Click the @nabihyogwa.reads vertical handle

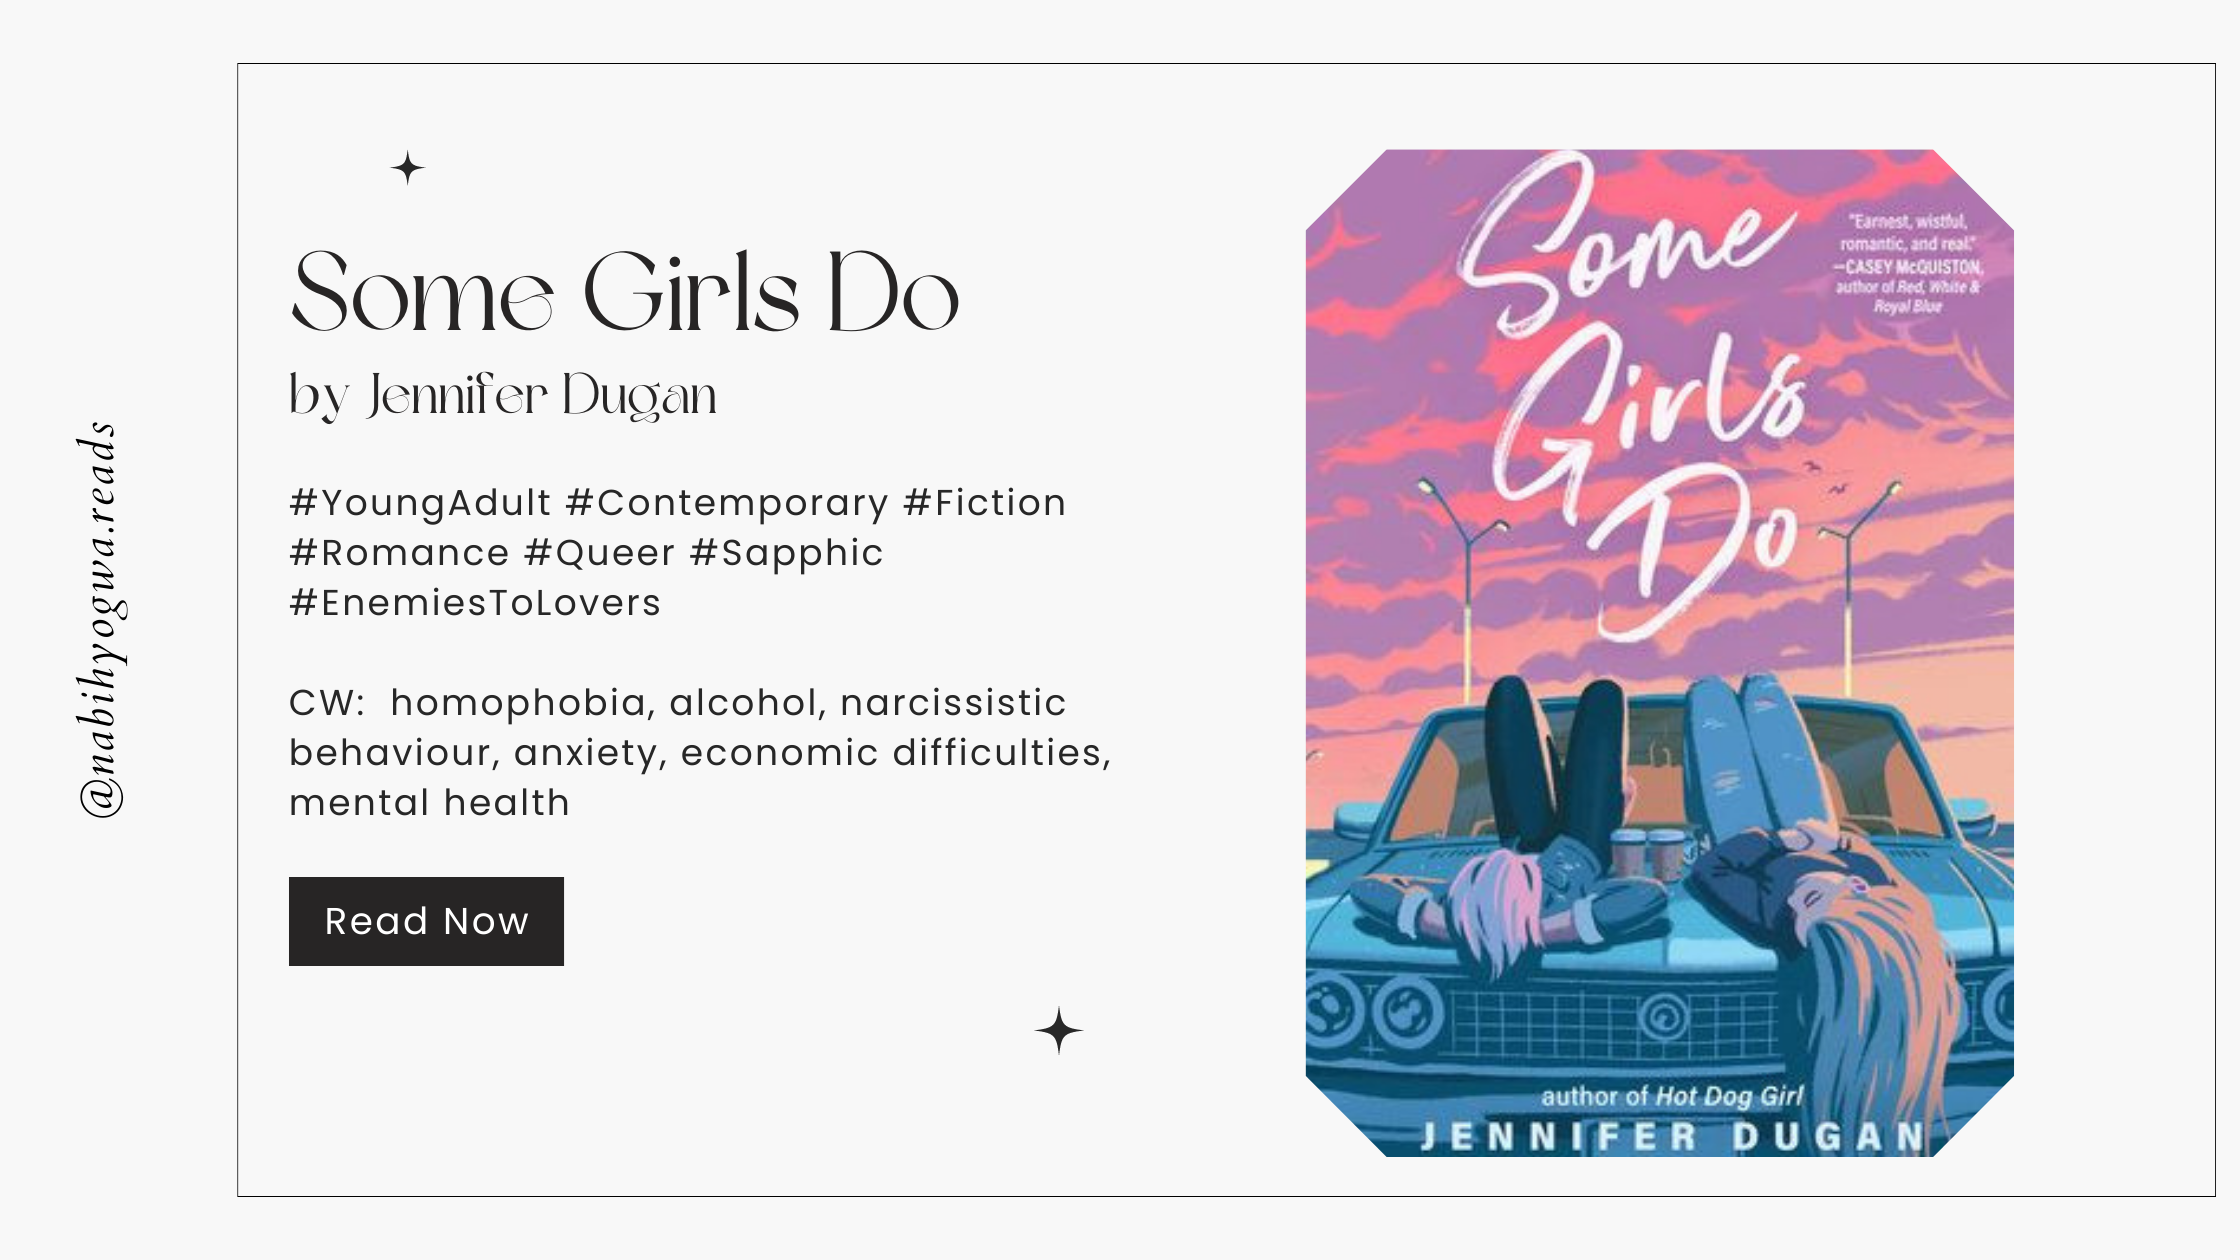101,621
